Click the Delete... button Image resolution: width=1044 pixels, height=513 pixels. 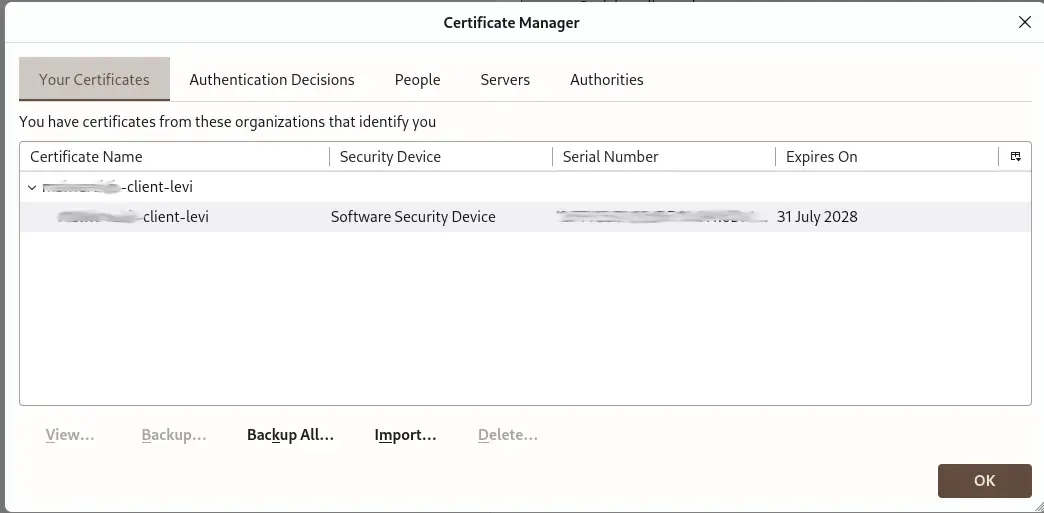(507, 435)
